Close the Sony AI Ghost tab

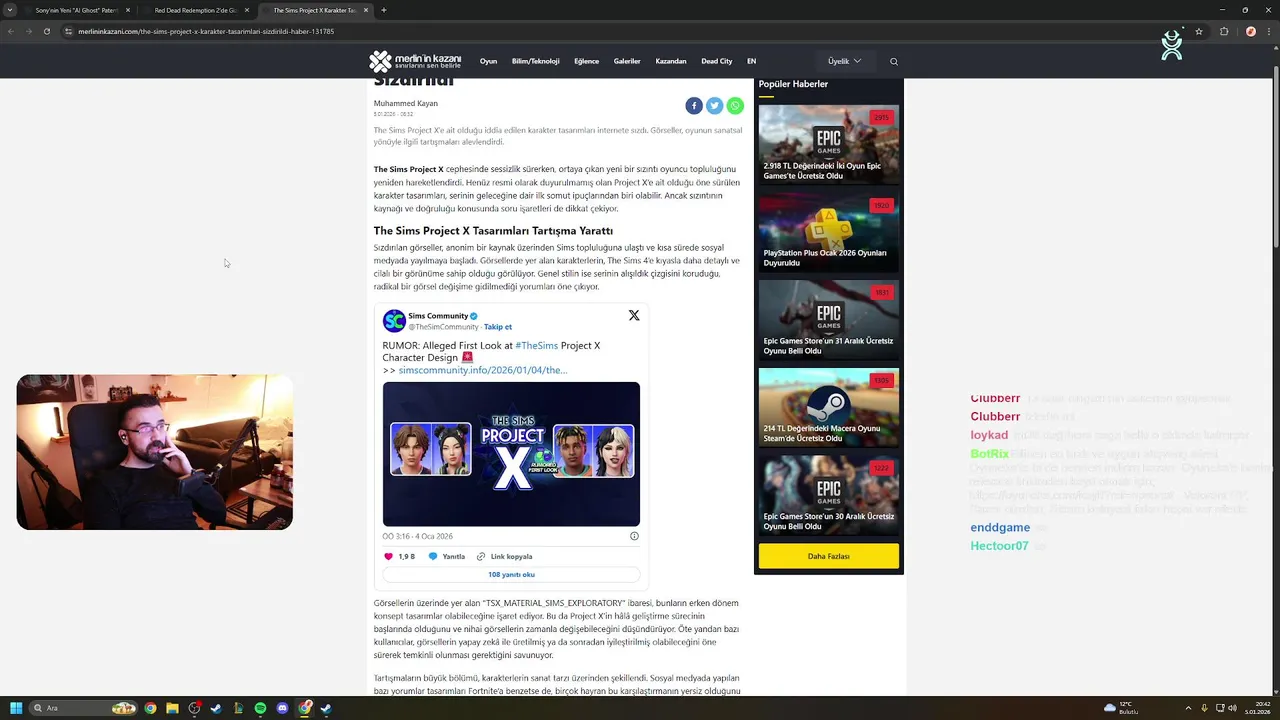point(128,10)
